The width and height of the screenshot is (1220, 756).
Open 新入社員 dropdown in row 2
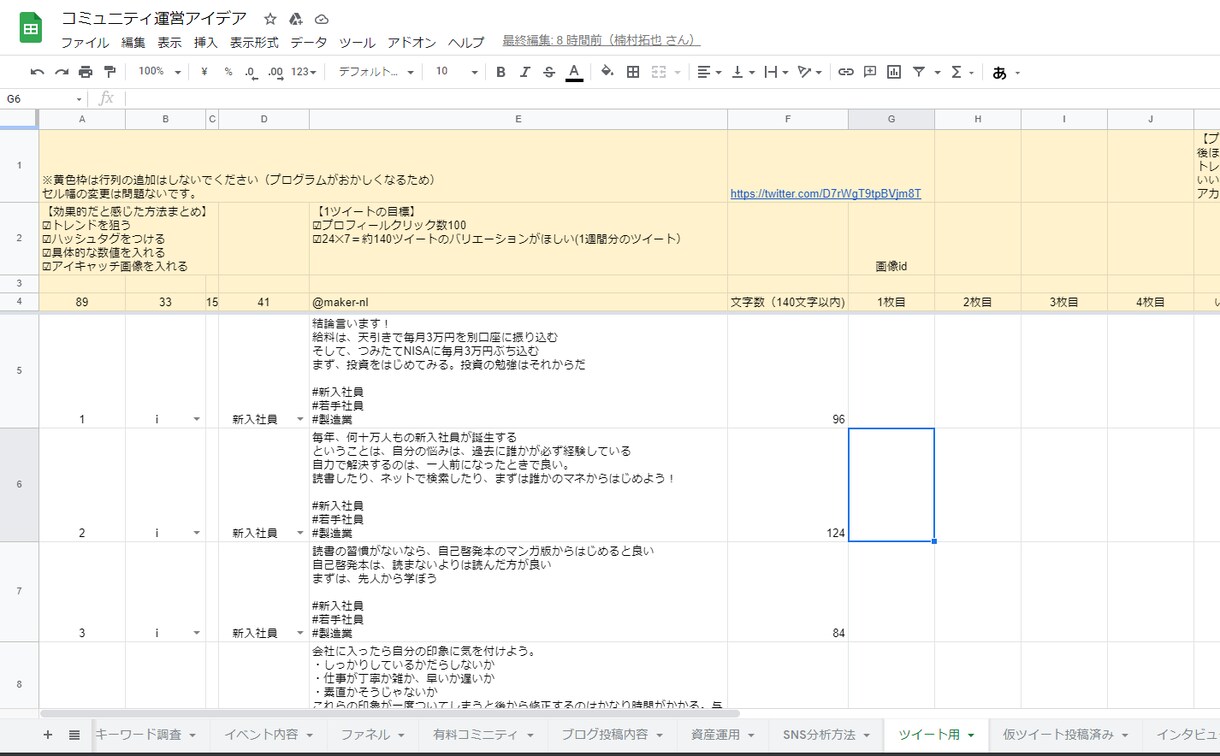point(298,533)
